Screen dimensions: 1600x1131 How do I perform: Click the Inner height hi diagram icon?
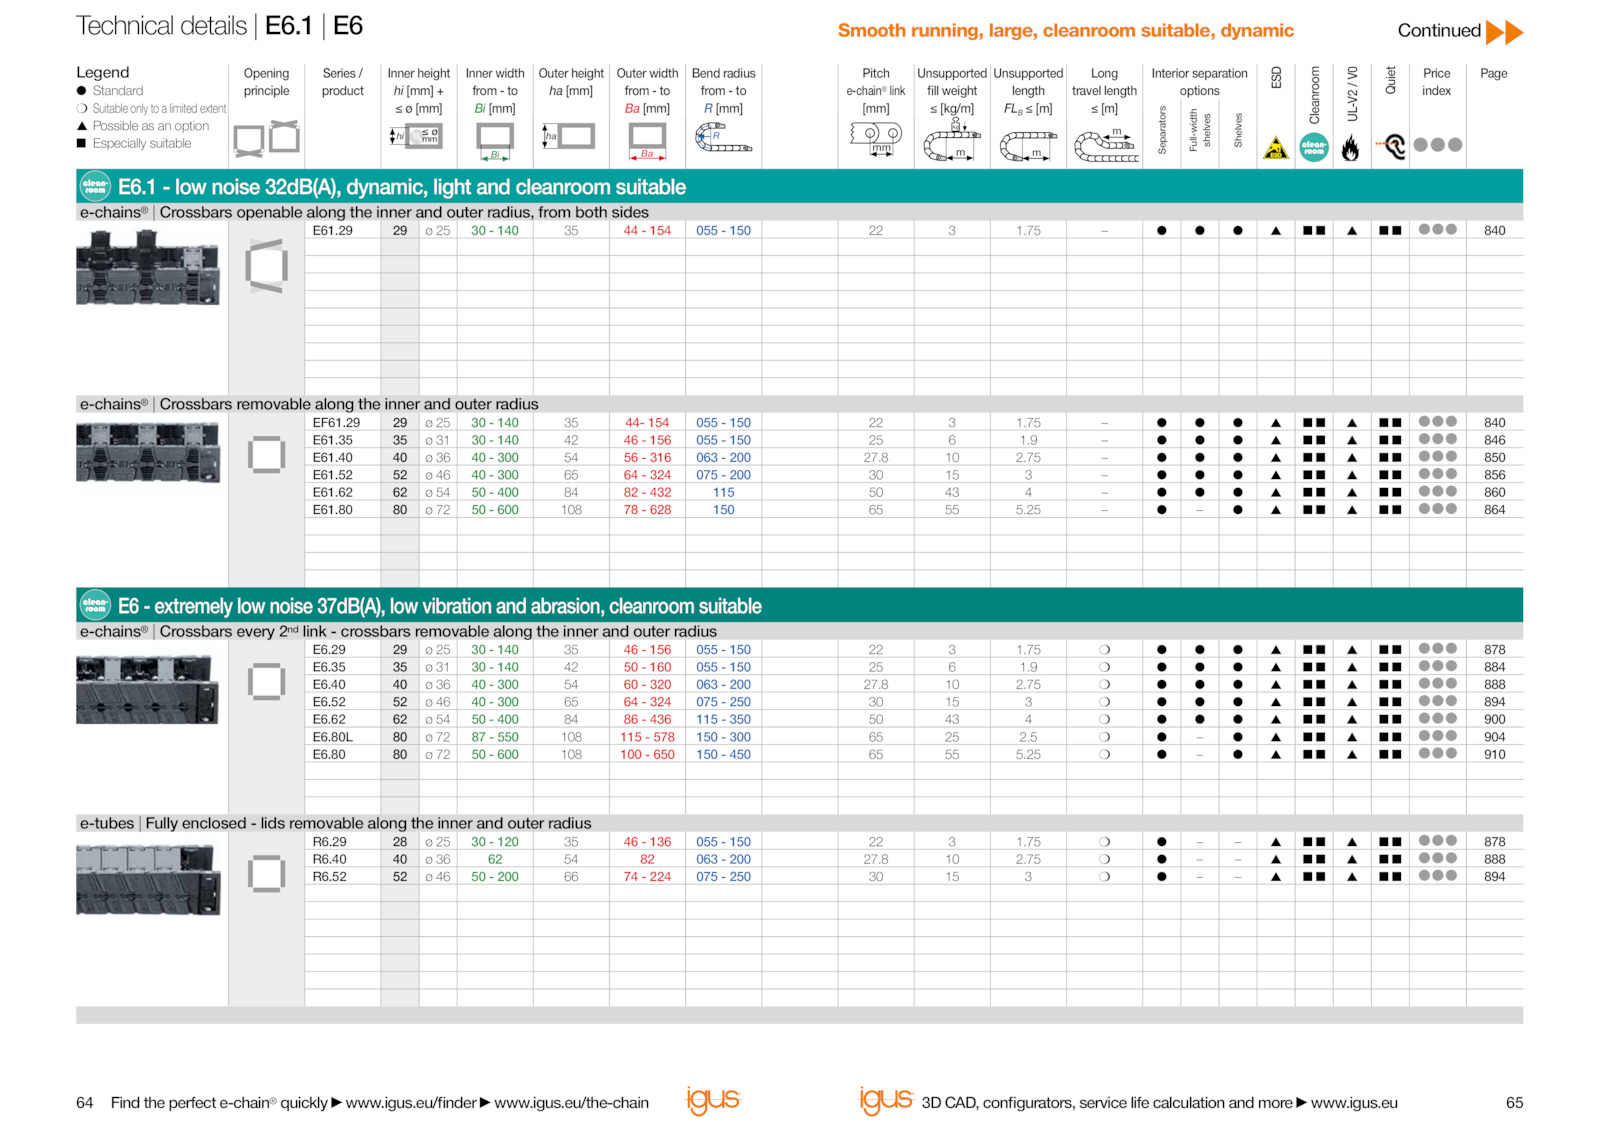pyautogui.click(x=416, y=135)
